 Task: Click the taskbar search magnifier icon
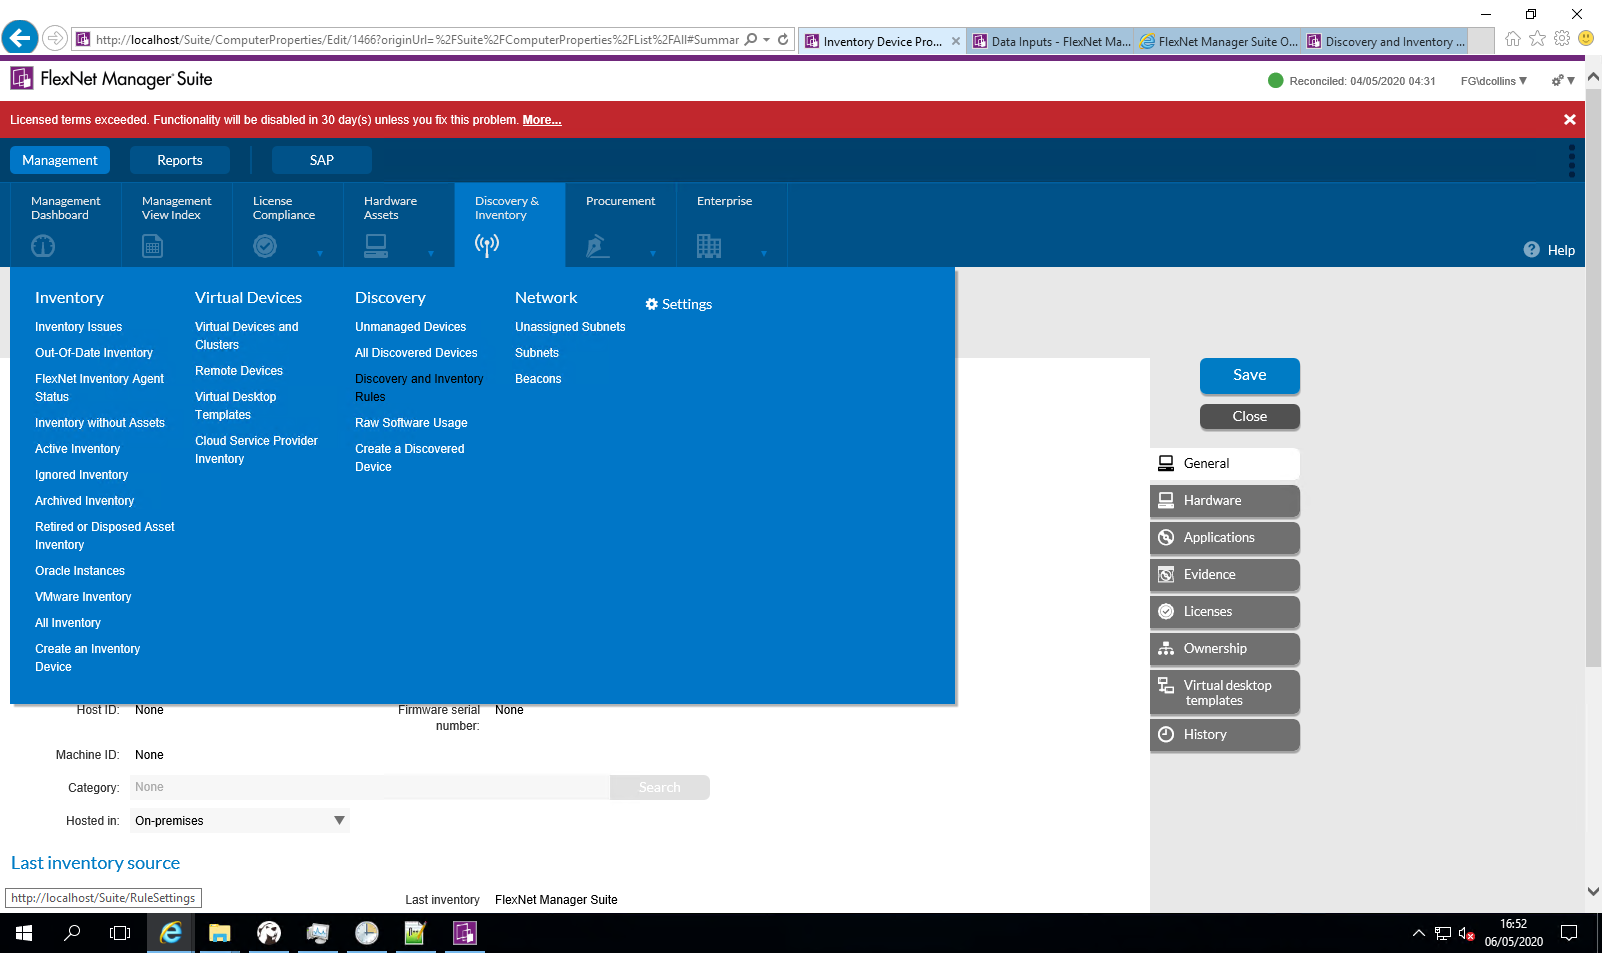click(x=72, y=933)
